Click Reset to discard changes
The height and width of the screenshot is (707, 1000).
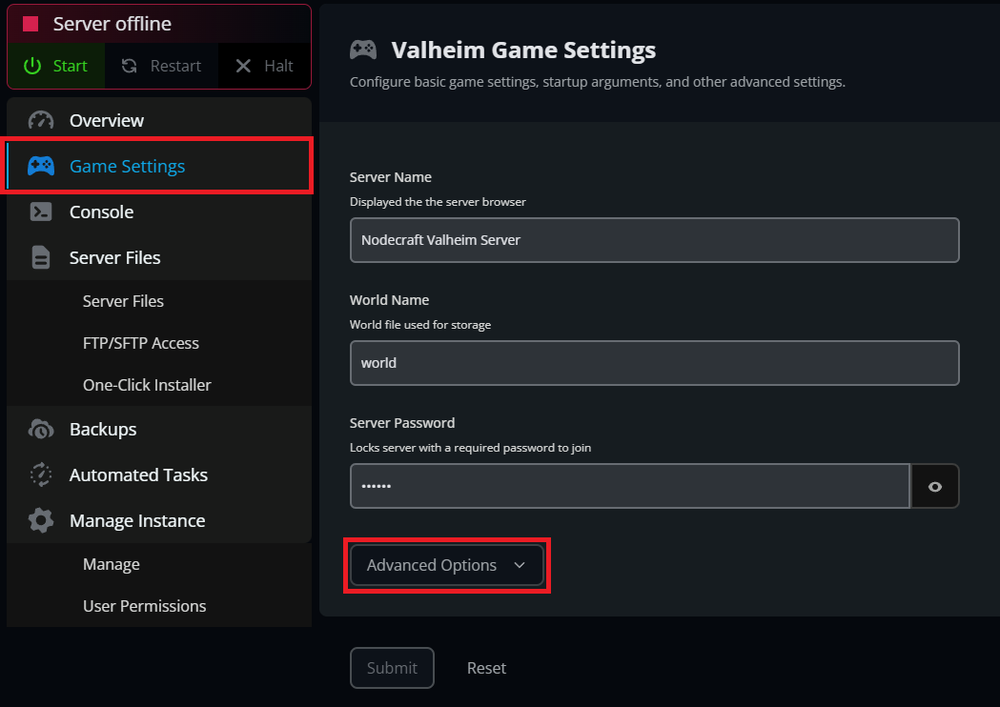tap(486, 668)
